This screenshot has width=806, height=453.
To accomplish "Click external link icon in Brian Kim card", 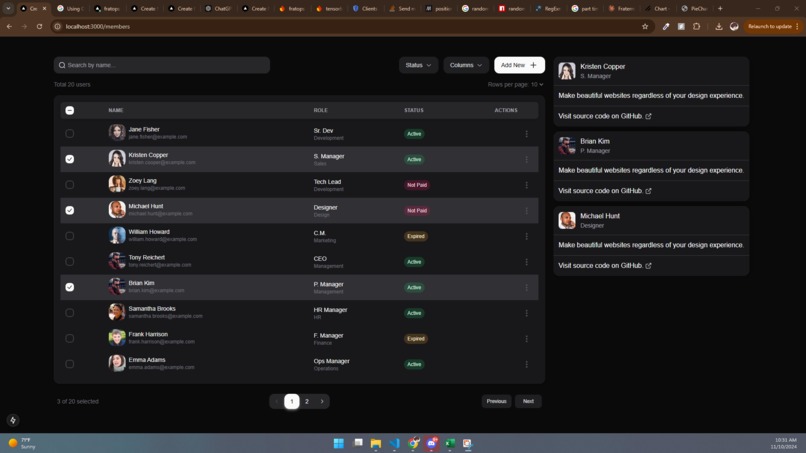I will pyautogui.click(x=648, y=191).
